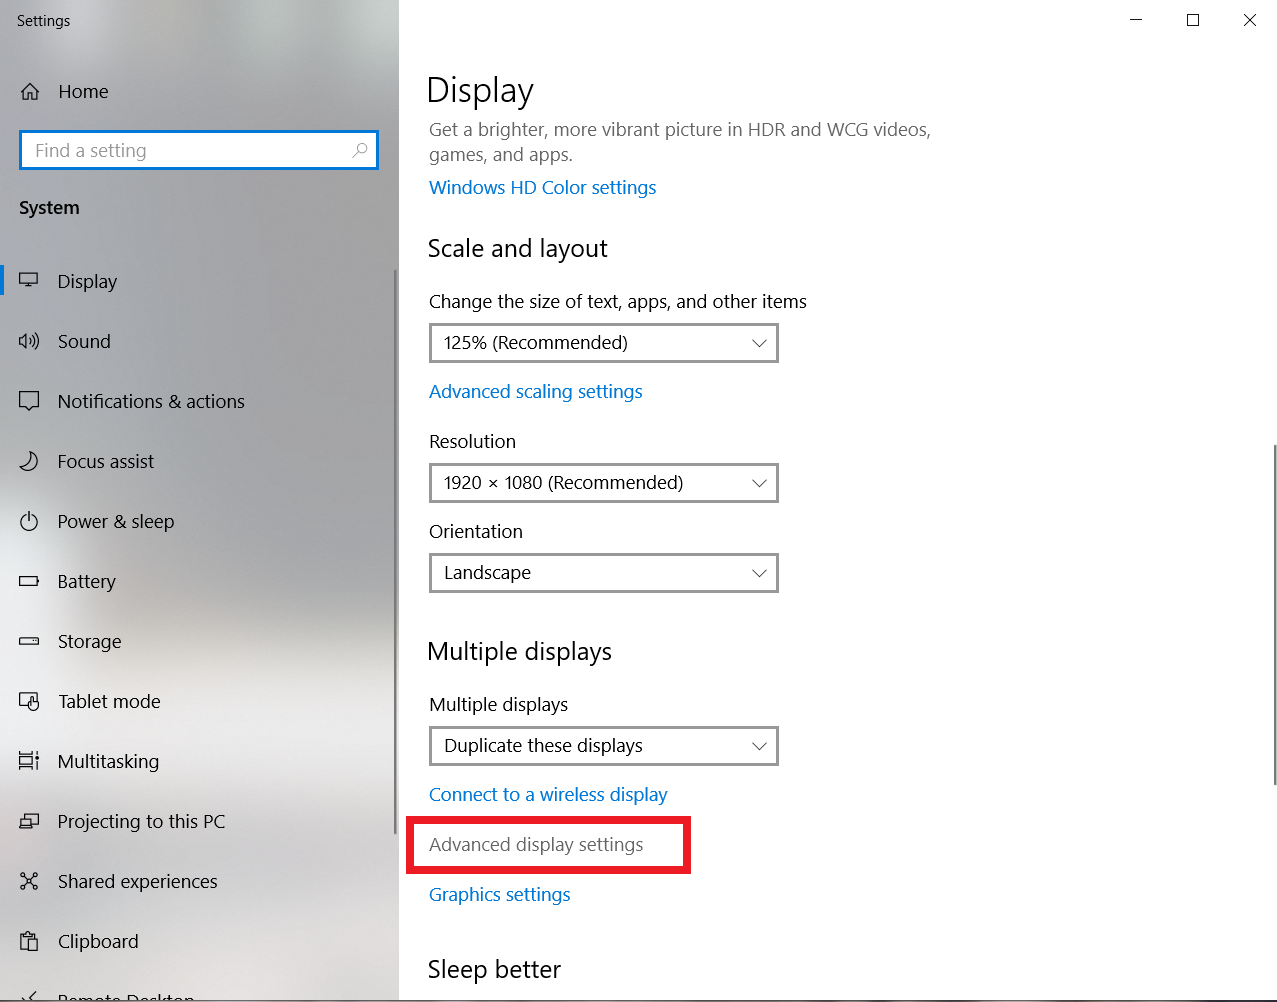Screen dimensions: 1277x1002
Task: Click the main page vertical scrollbar
Action: [1274, 615]
